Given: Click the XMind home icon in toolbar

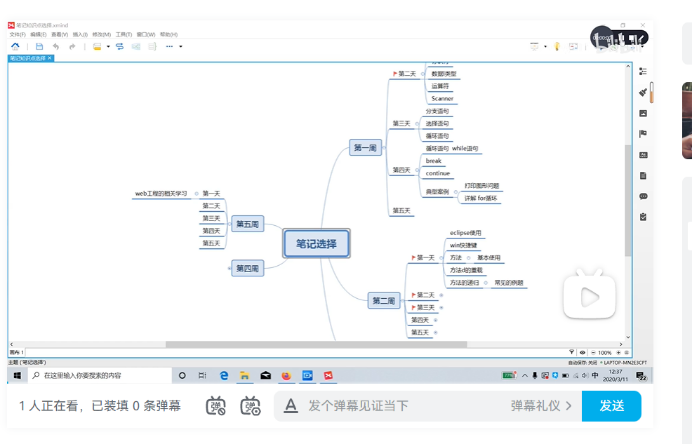Looking at the screenshot, I should pyautogui.click(x=15, y=46).
